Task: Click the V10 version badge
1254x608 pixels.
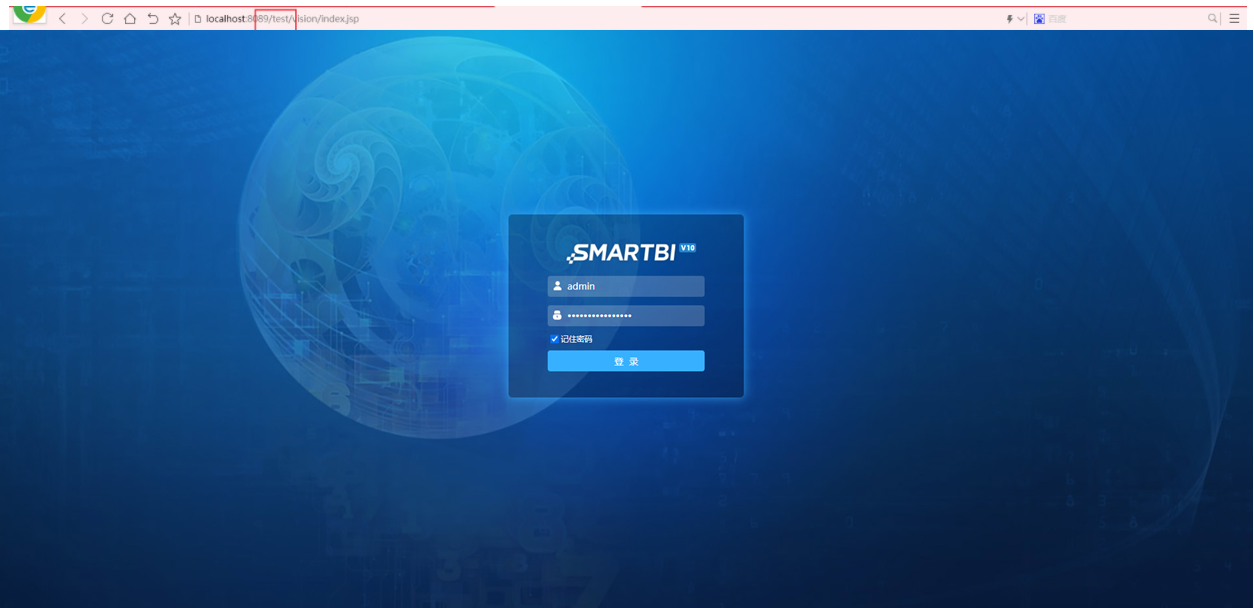Action: click(687, 247)
